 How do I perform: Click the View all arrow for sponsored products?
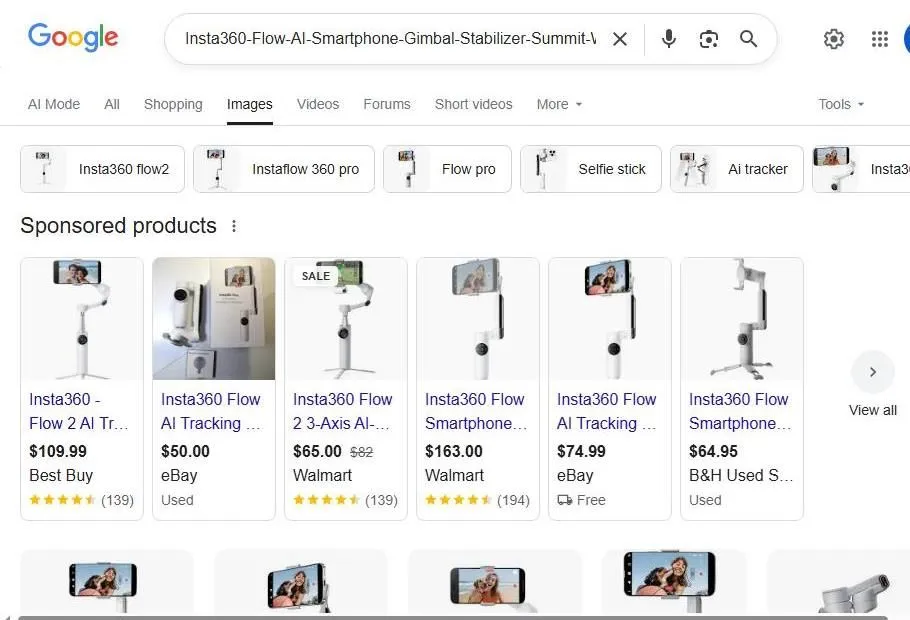point(872,371)
